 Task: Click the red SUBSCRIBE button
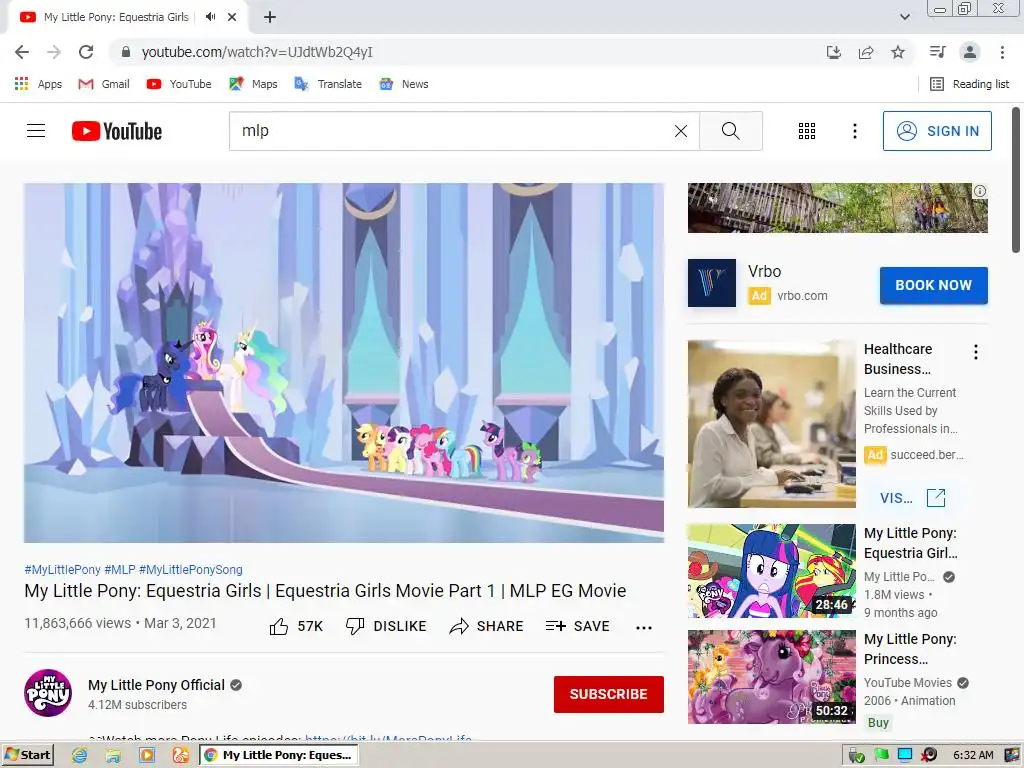tap(609, 694)
